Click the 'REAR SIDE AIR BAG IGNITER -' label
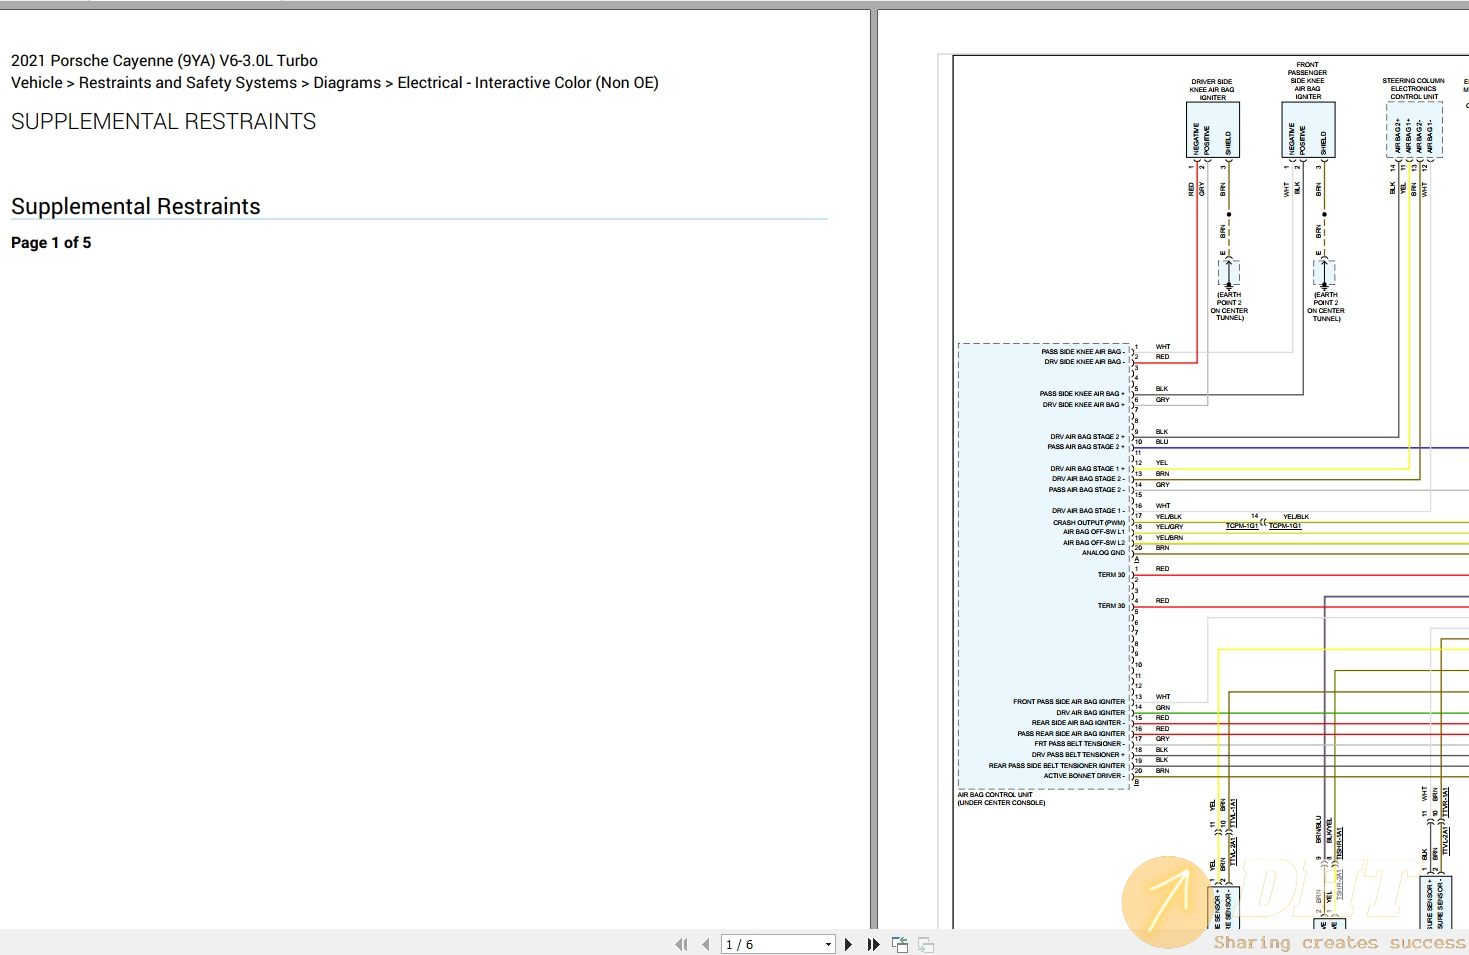 click(x=1078, y=723)
